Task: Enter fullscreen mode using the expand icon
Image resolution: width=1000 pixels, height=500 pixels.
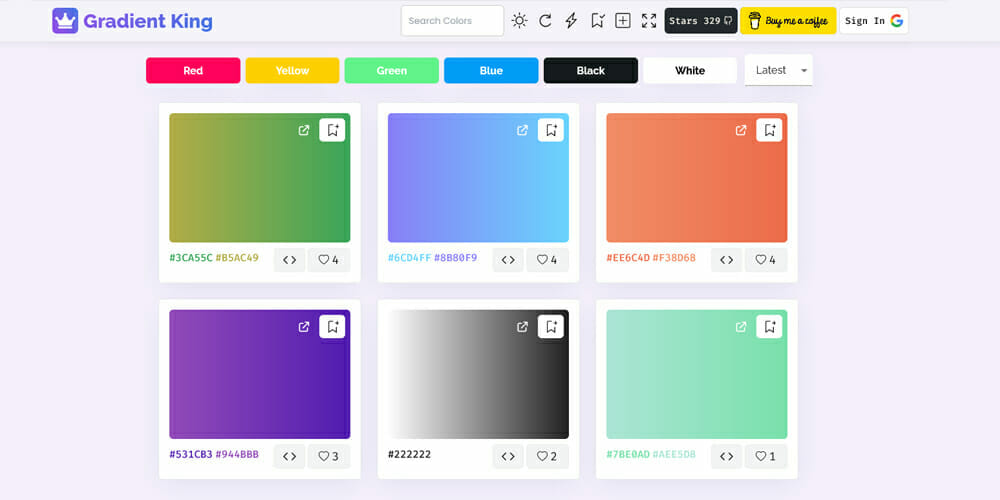Action: coord(649,21)
